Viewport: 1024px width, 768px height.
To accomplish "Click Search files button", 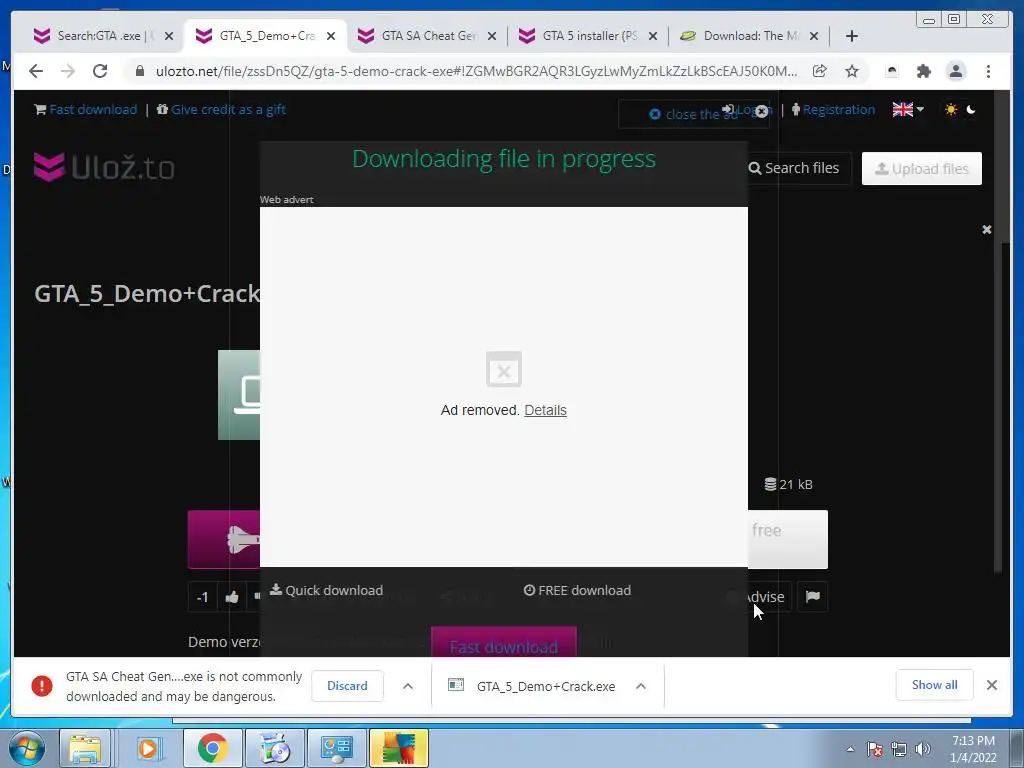I will 794,168.
